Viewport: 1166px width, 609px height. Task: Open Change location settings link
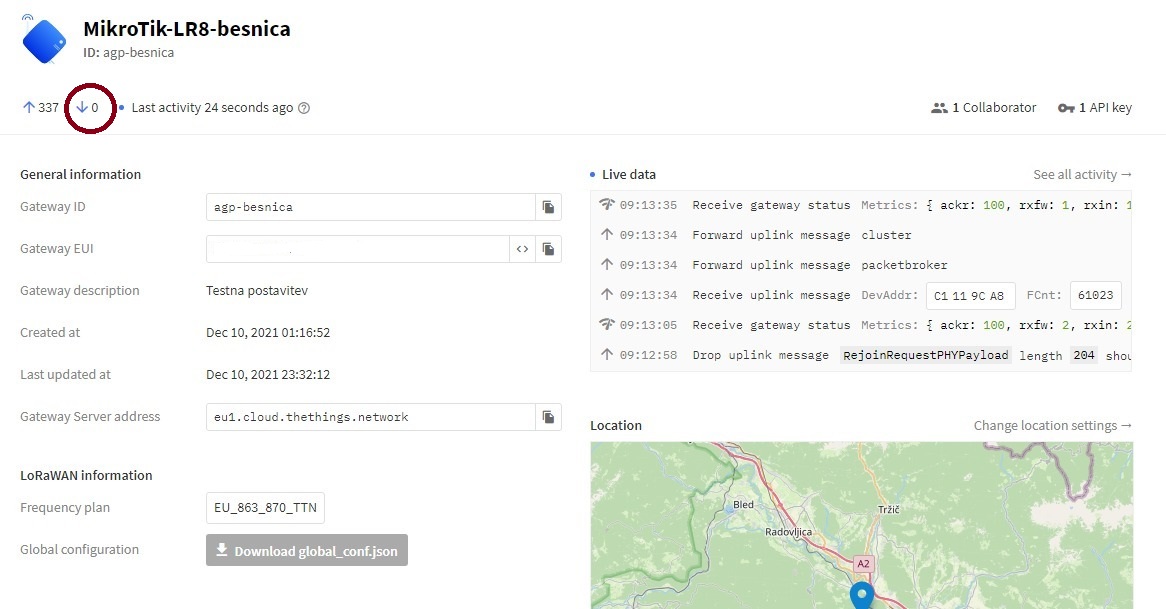(x=1052, y=425)
